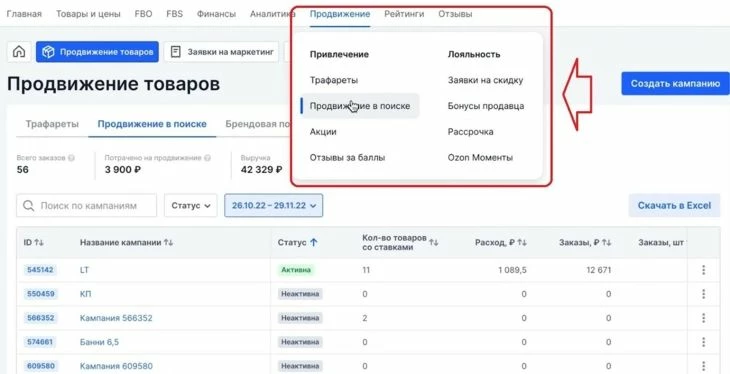Sort by Заказы ₽ column arrows
The image size is (730, 374).
pyautogui.click(x=606, y=243)
